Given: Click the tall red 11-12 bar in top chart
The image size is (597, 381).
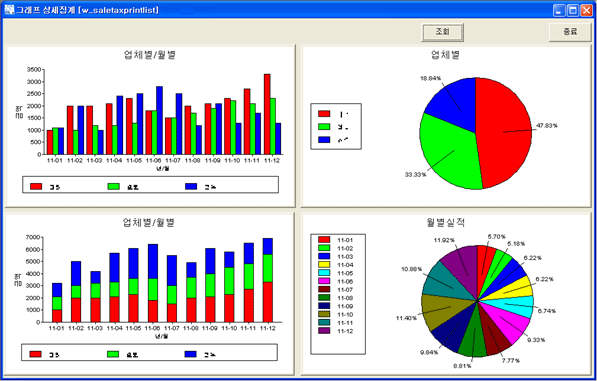Looking at the screenshot, I should [x=267, y=114].
